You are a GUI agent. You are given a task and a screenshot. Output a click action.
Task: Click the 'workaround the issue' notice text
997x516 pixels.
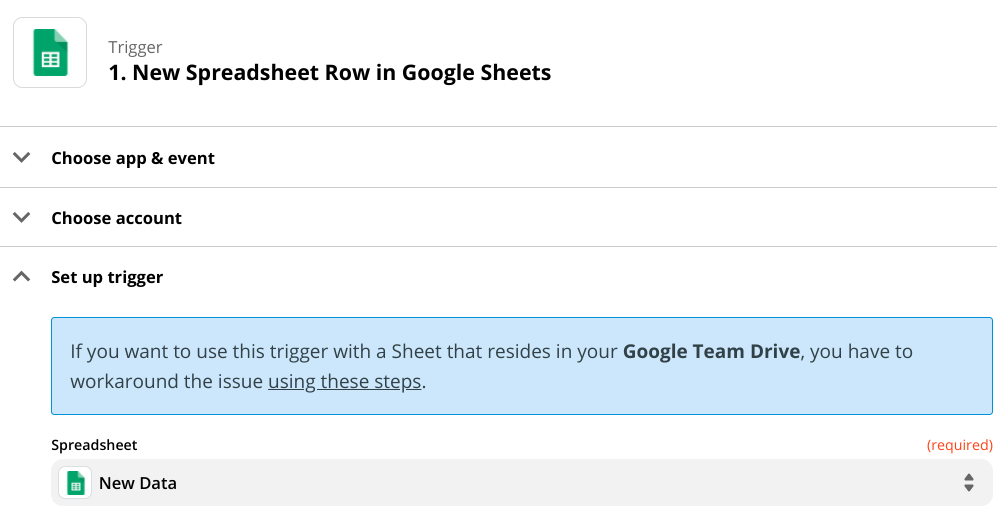click(x=167, y=381)
